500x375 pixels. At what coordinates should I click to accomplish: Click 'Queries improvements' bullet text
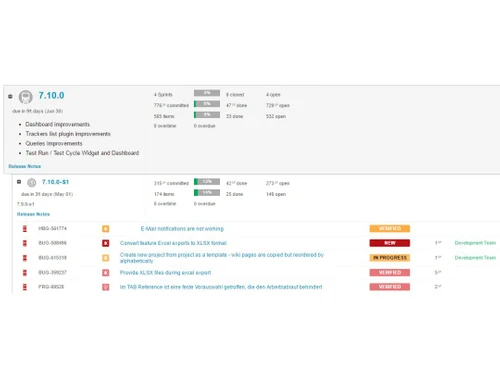pyautogui.click(x=54, y=144)
